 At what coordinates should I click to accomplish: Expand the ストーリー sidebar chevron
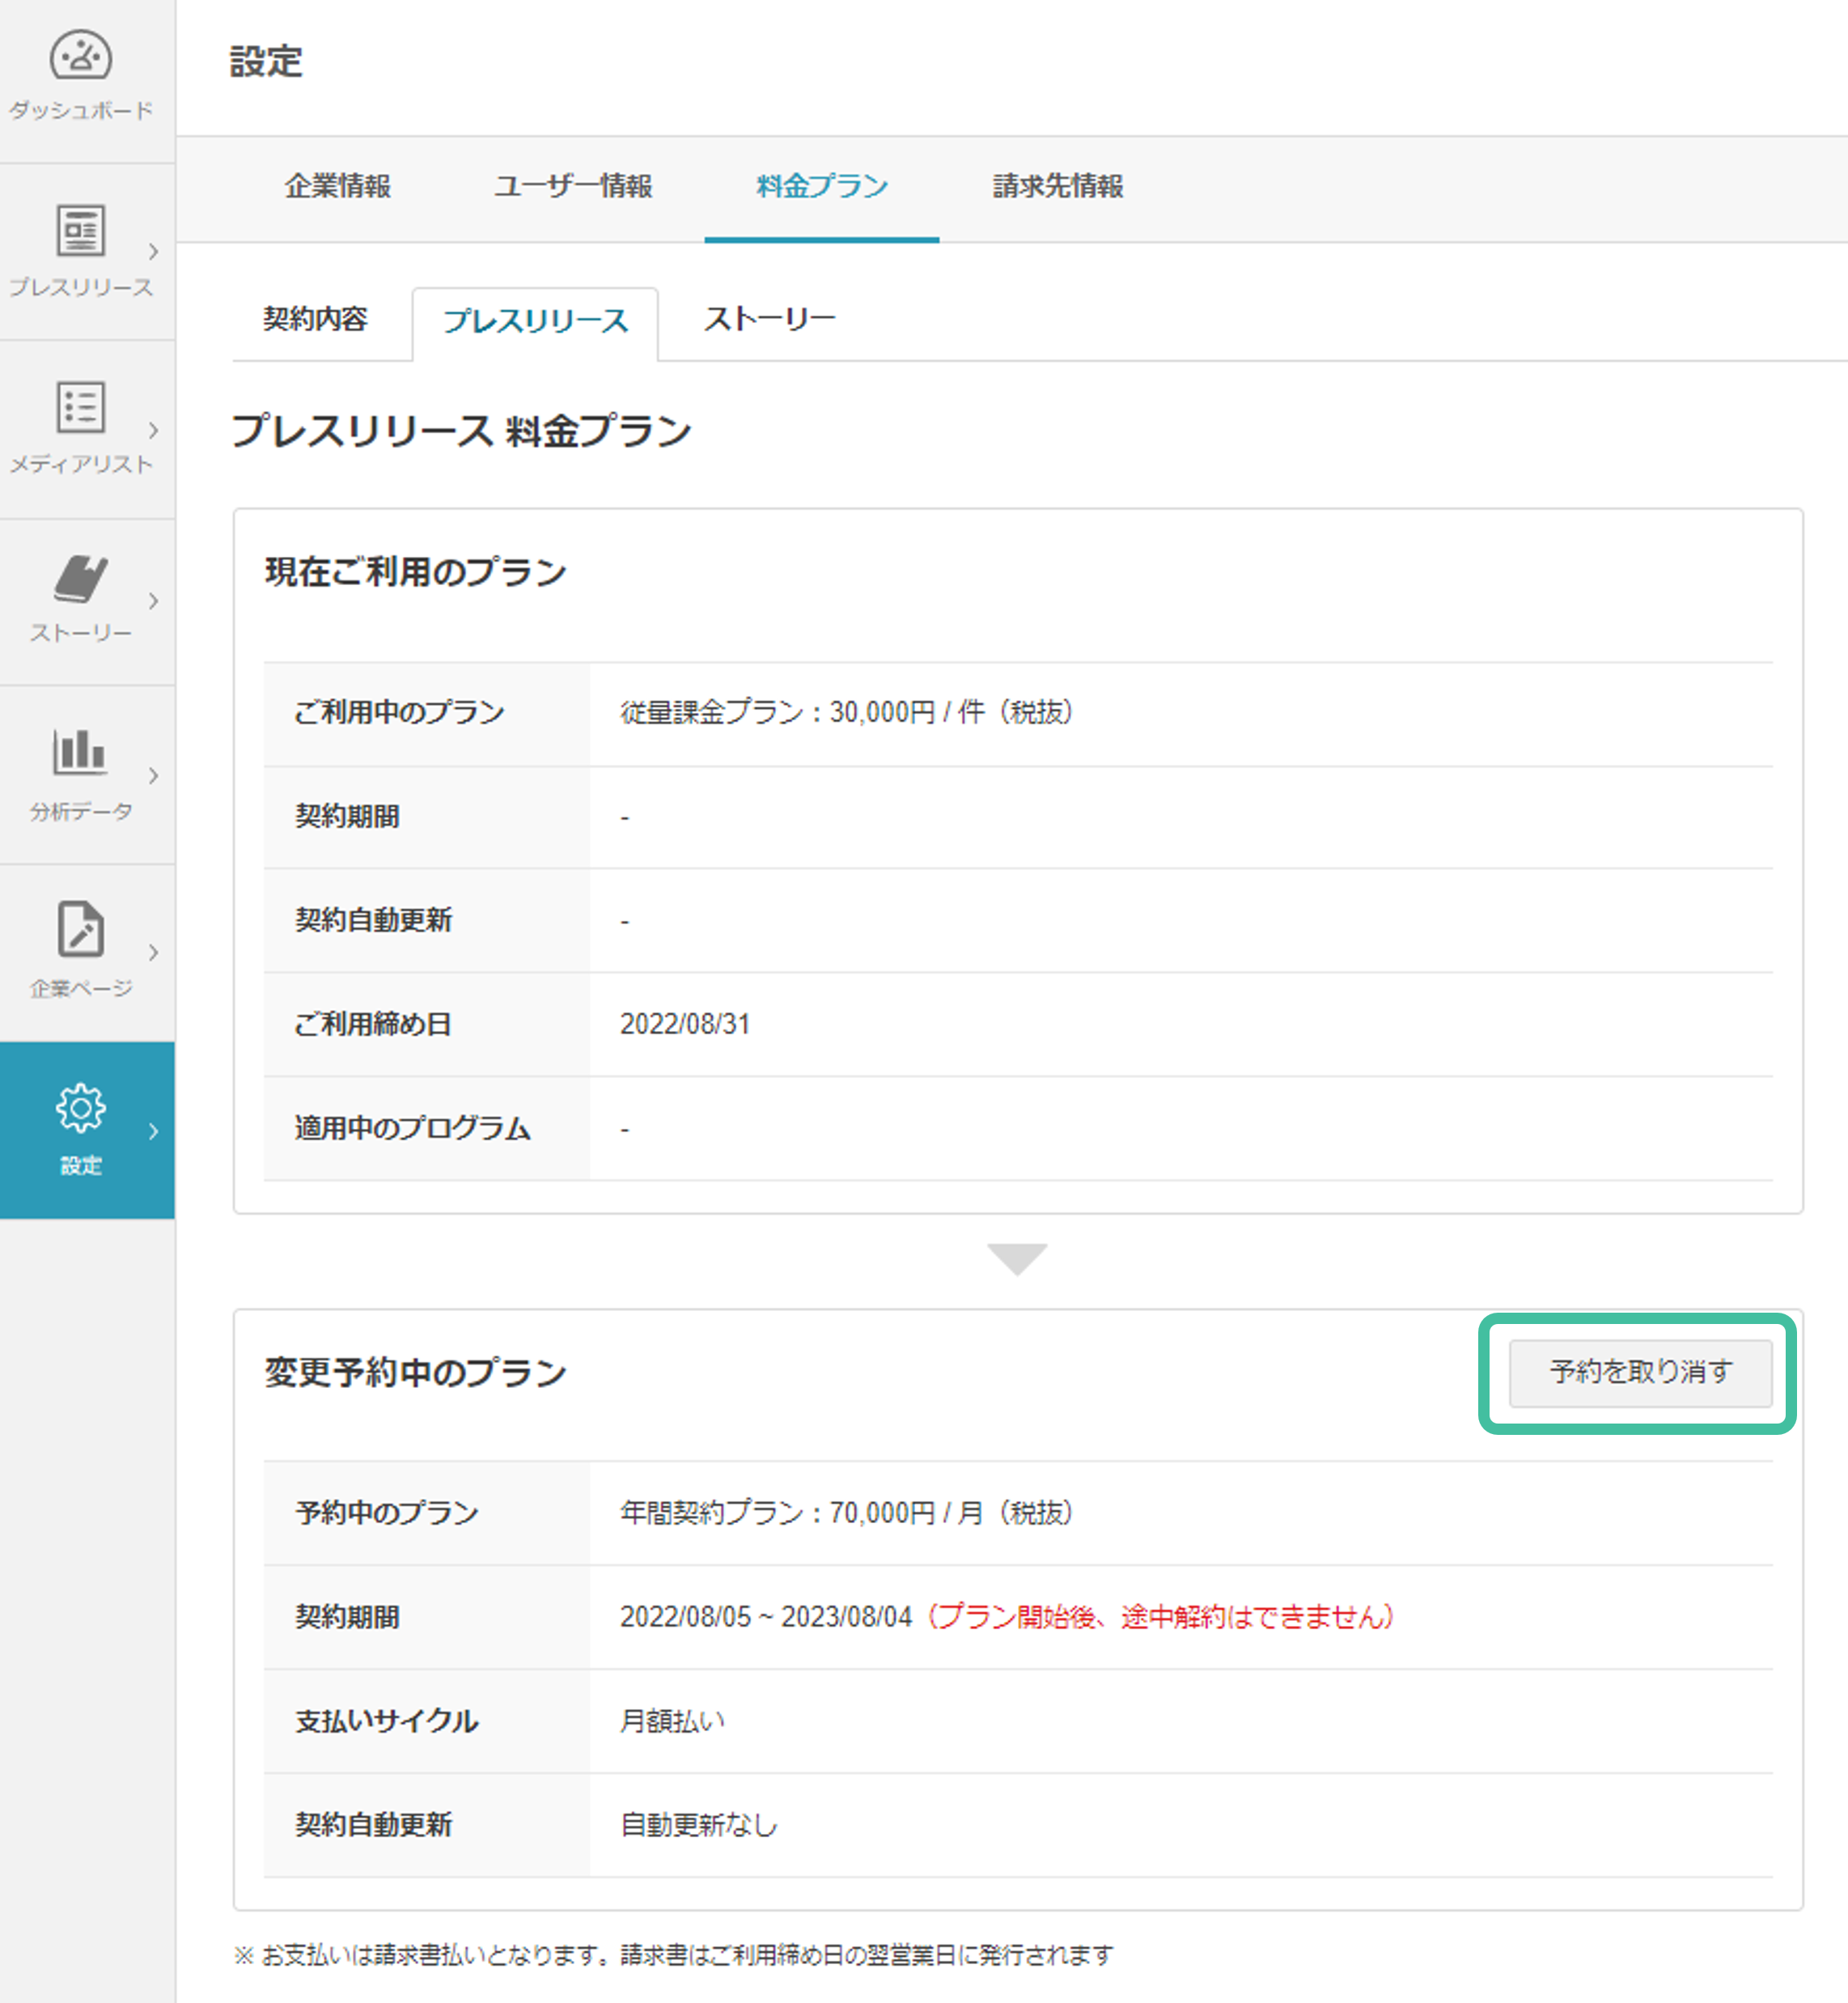click(153, 600)
